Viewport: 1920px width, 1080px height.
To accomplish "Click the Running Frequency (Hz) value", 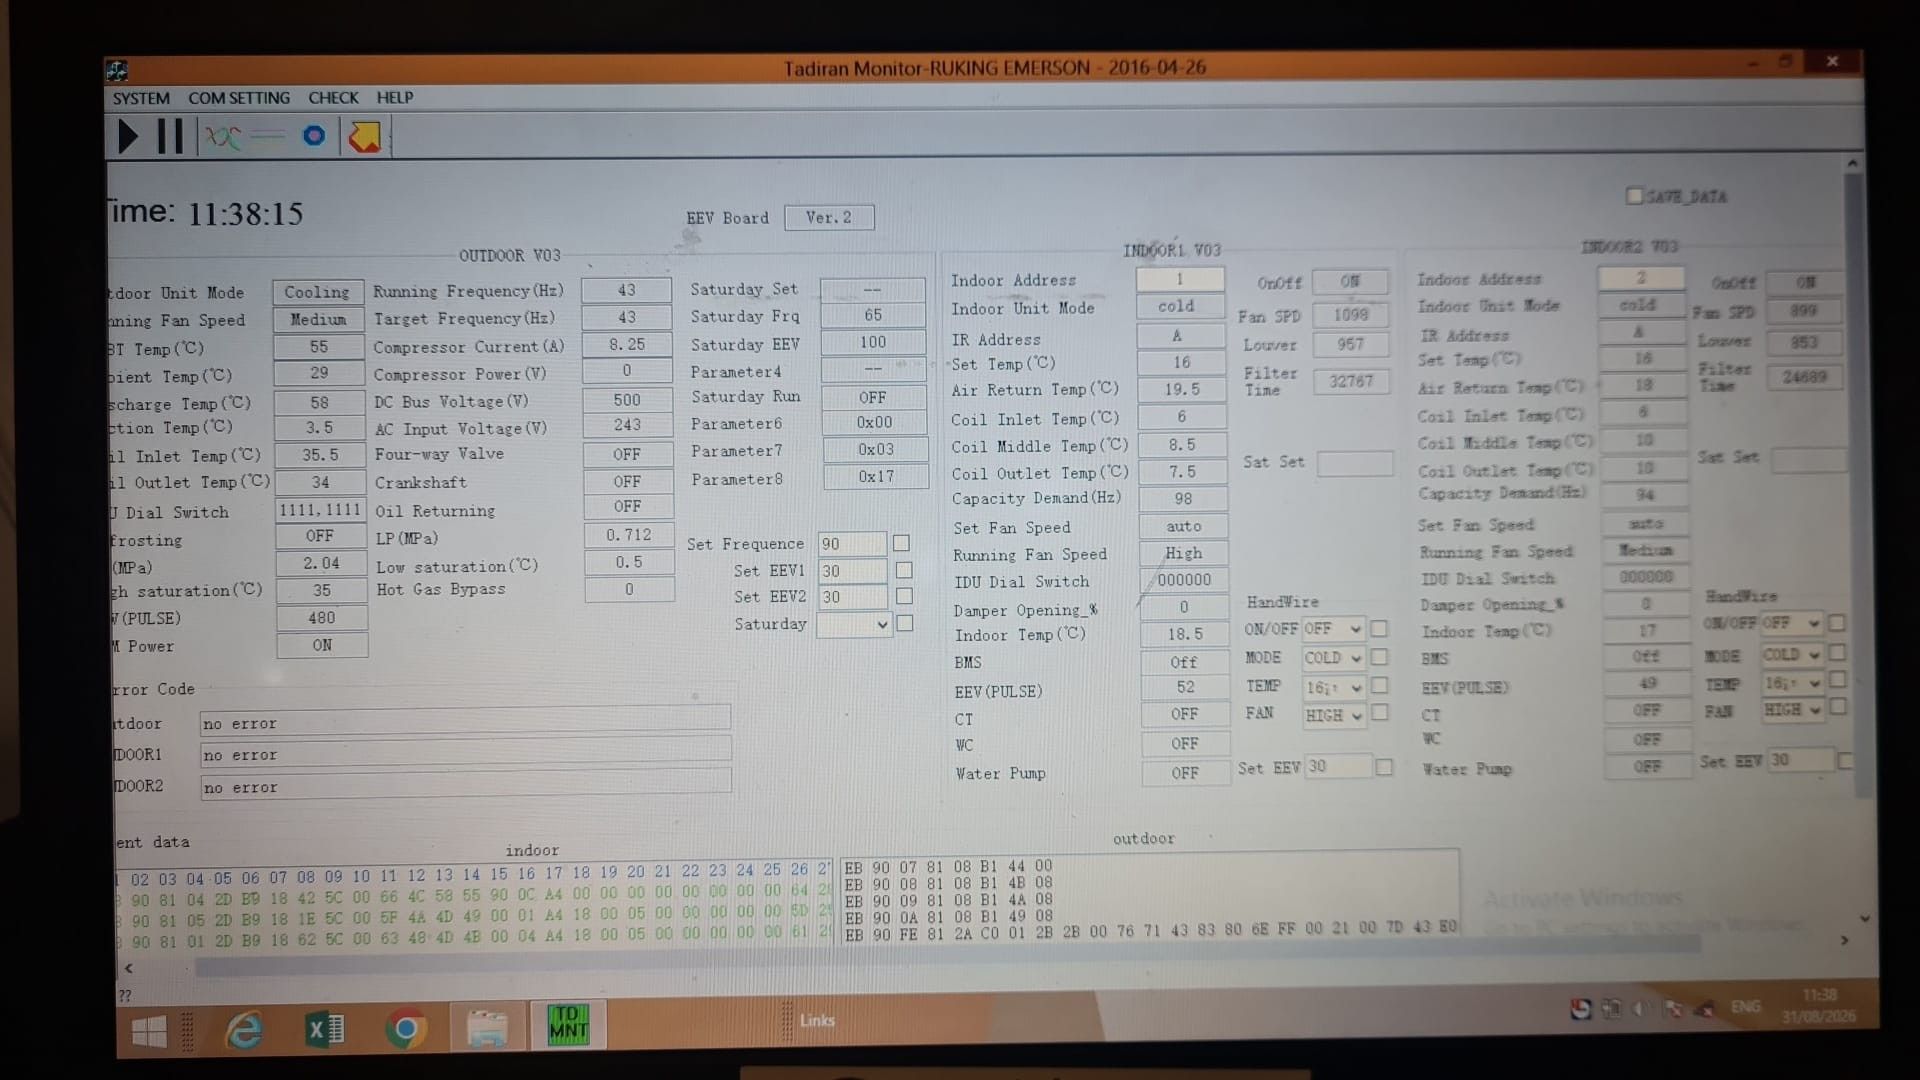I will 627,290.
